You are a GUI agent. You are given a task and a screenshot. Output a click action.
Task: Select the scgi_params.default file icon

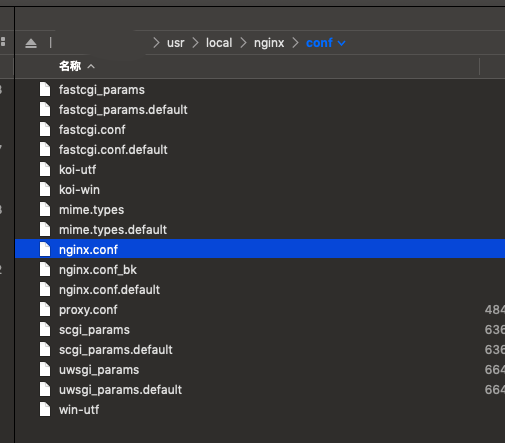tap(45, 350)
